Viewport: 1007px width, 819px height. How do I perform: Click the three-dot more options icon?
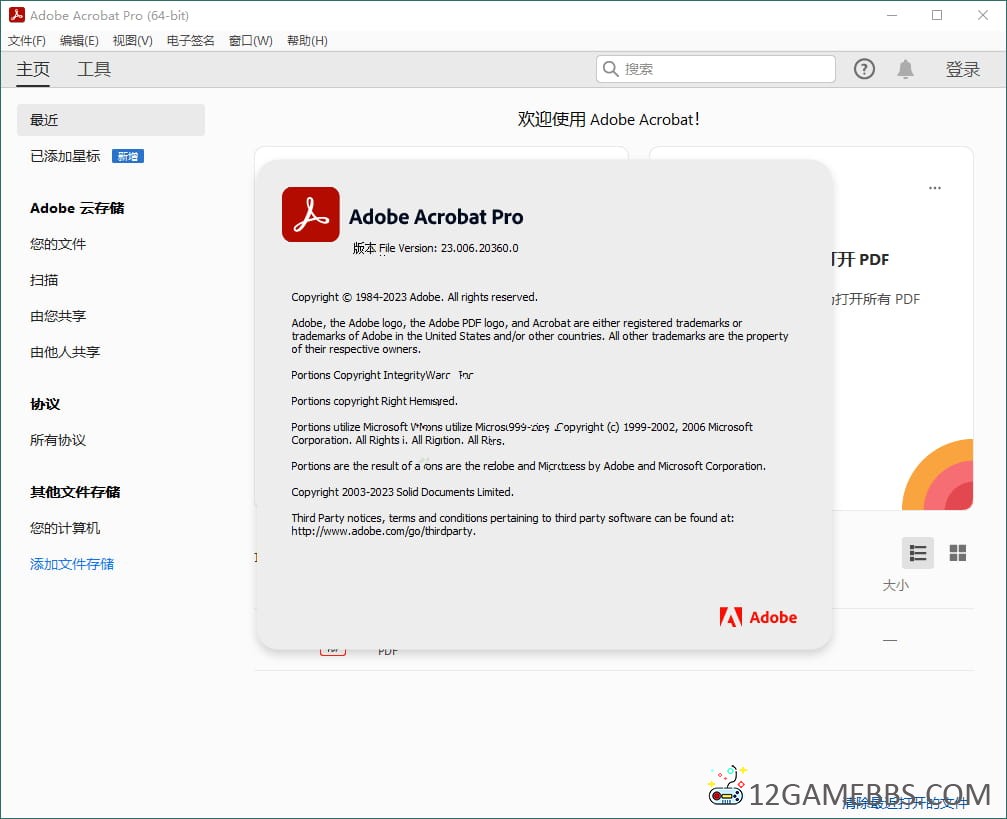[x=934, y=188]
